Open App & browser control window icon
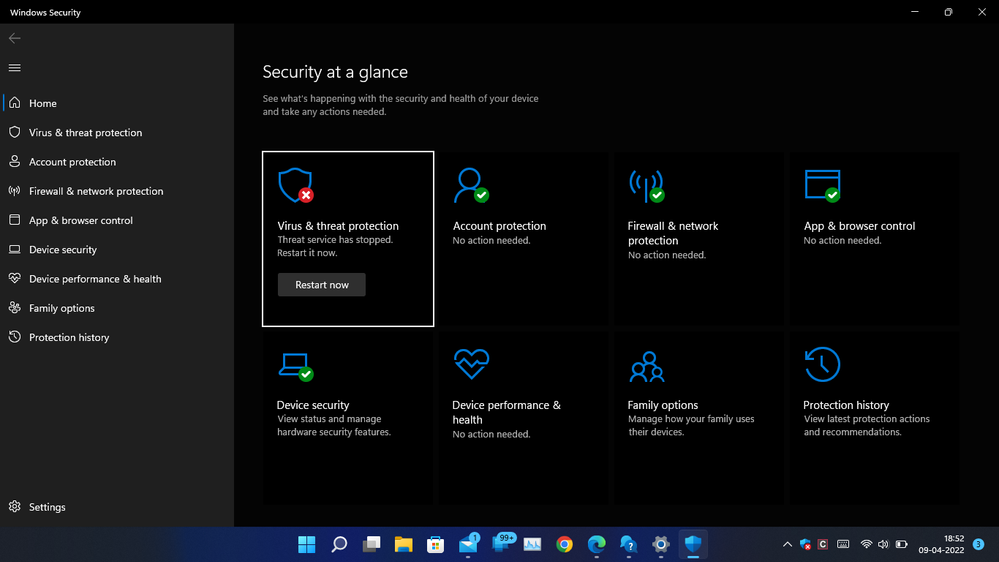Screen dimensions: 999x562 [x=823, y=185]
